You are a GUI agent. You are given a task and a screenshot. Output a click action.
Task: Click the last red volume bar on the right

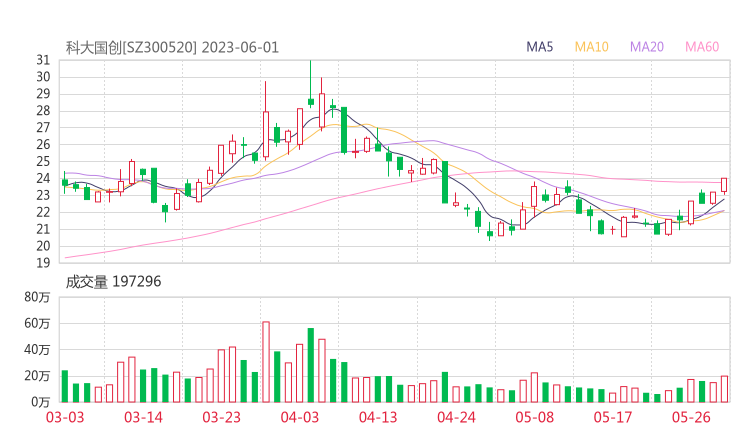point(724,389)
